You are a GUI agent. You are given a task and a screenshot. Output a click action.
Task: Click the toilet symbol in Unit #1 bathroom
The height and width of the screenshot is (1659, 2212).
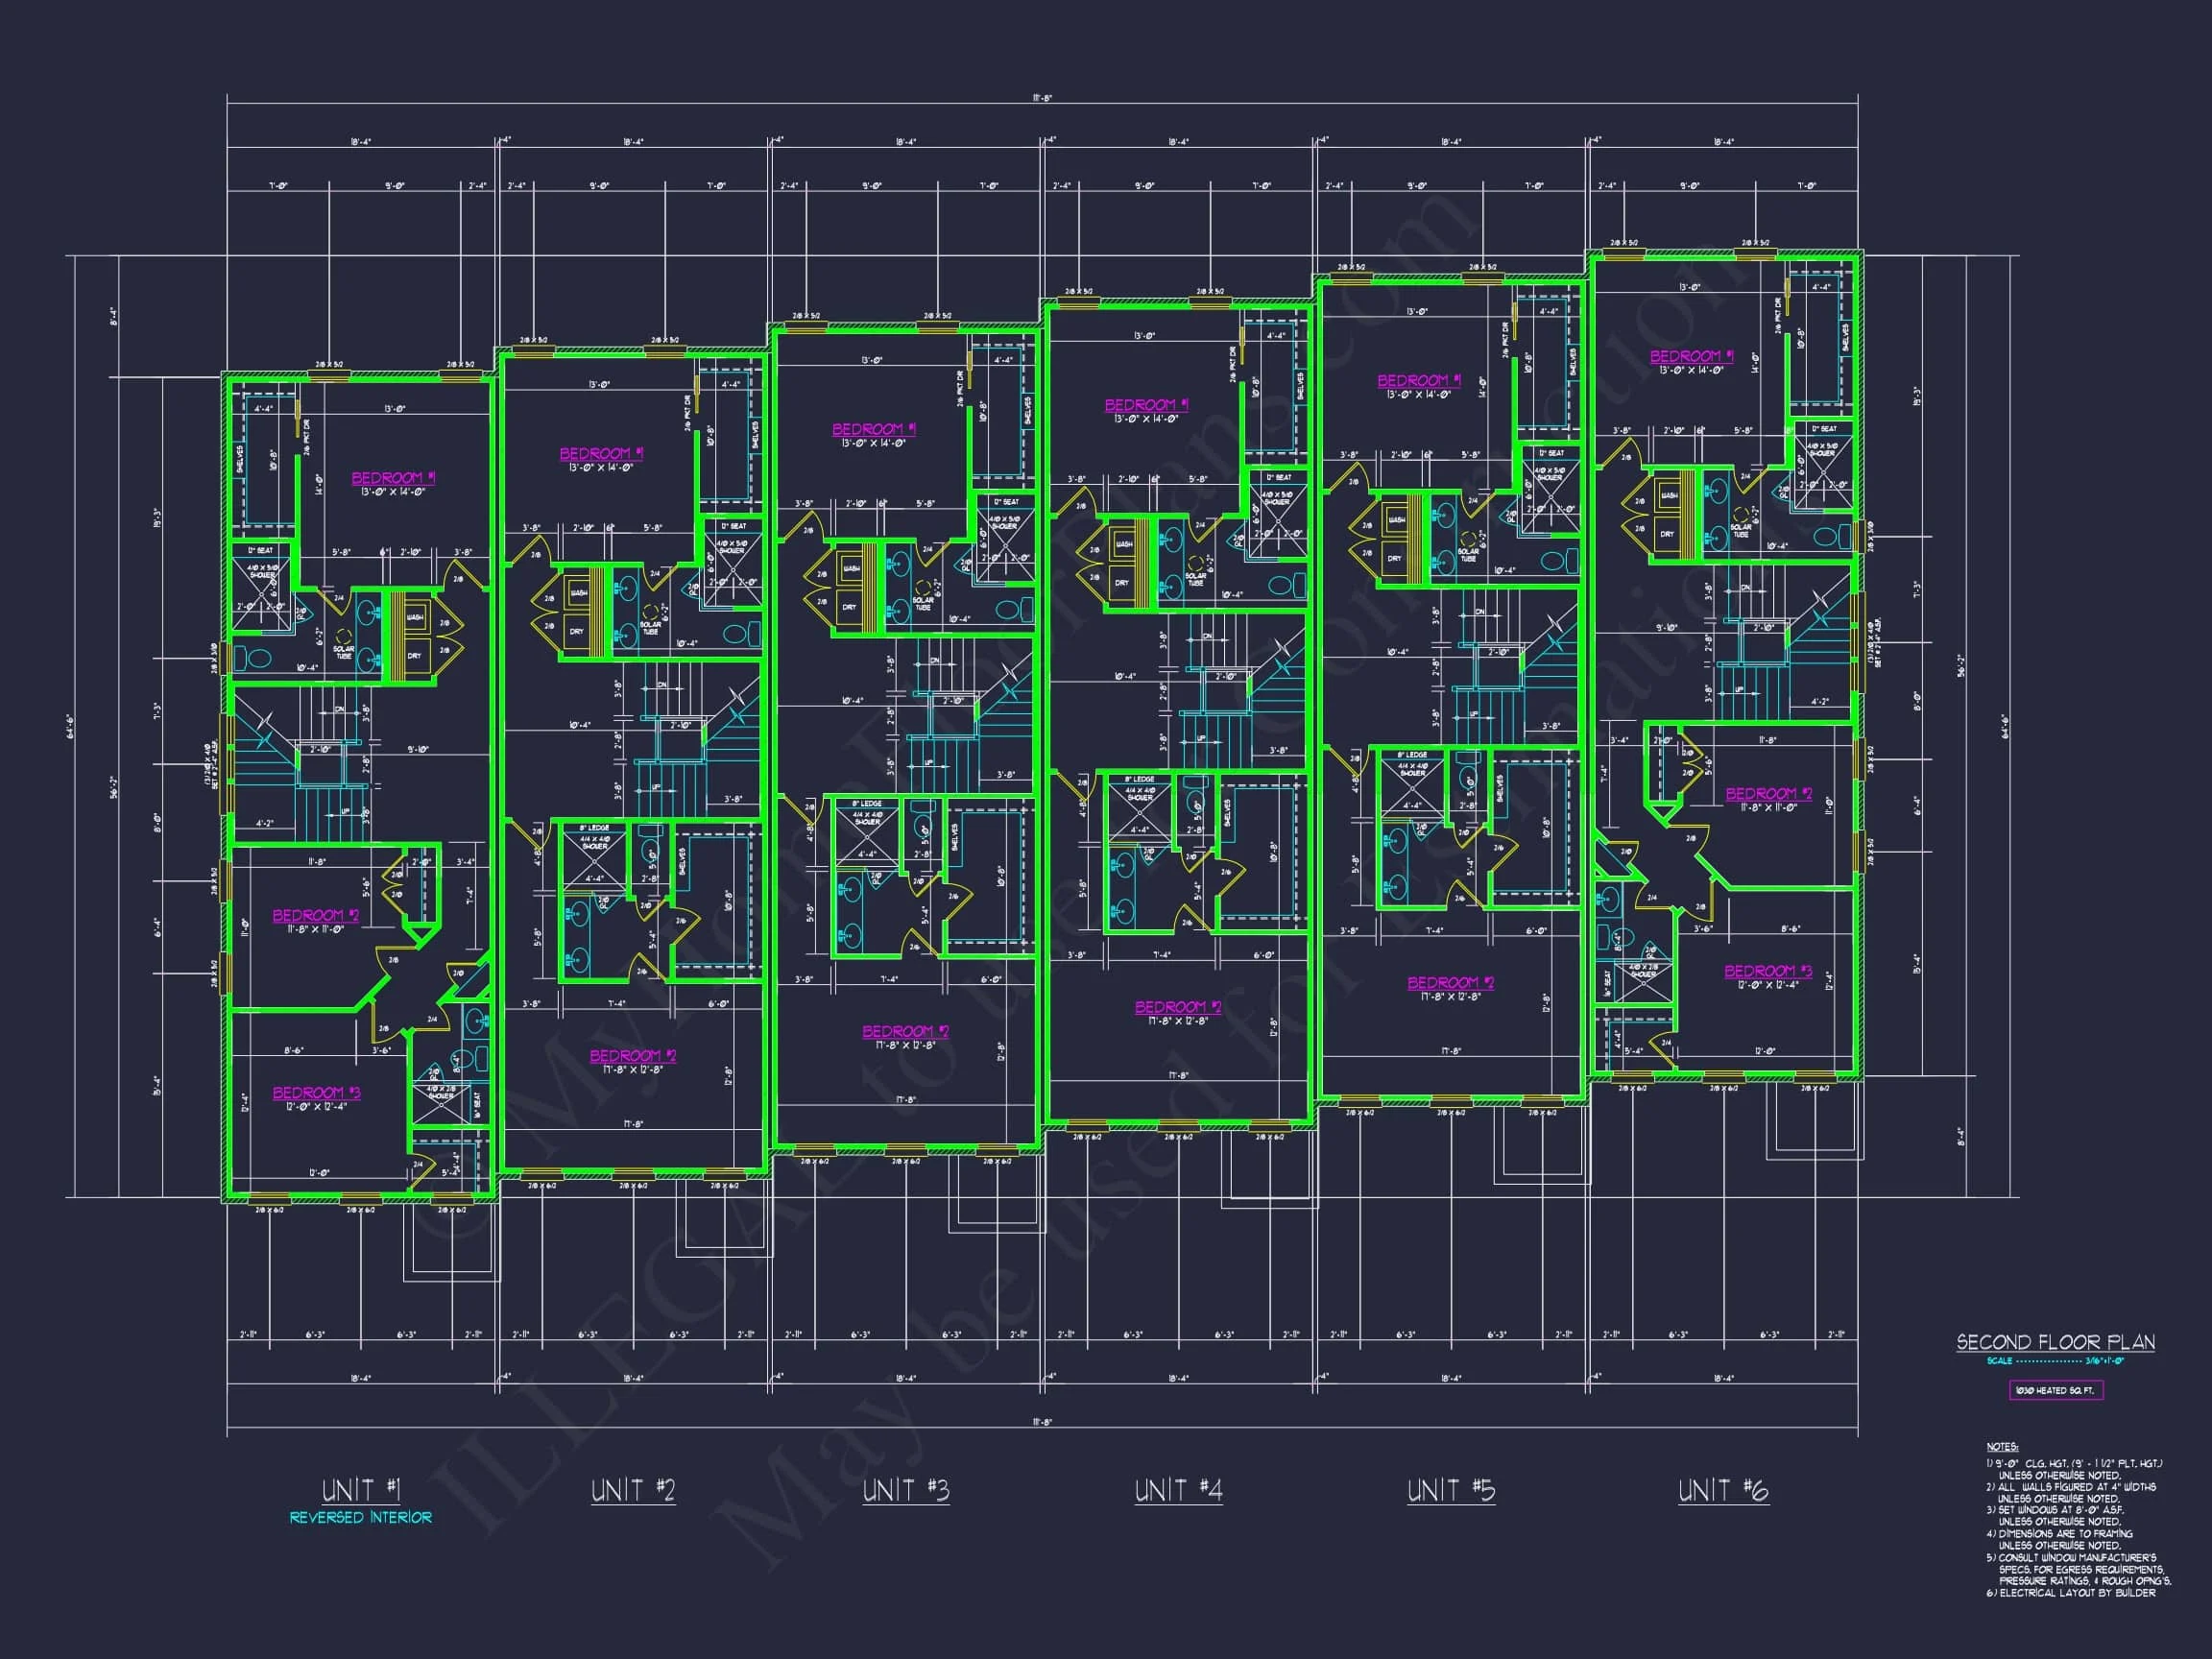coord(260,658)
